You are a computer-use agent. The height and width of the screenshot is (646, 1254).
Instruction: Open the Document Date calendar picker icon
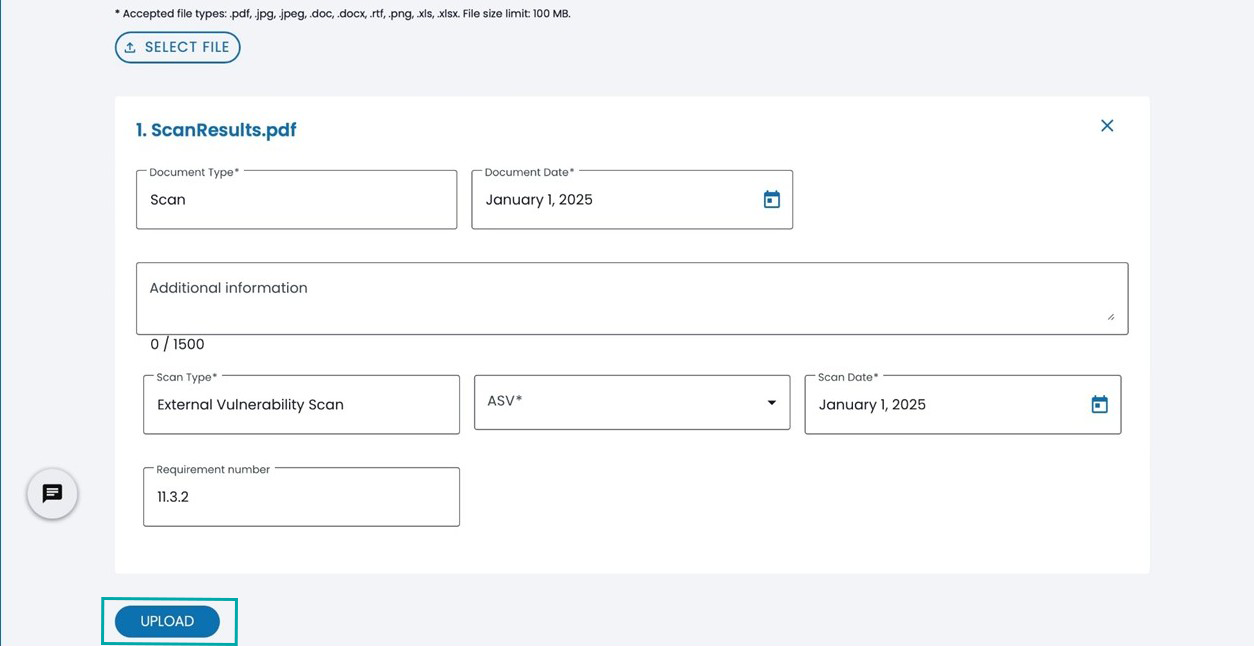tap(771, 200)
